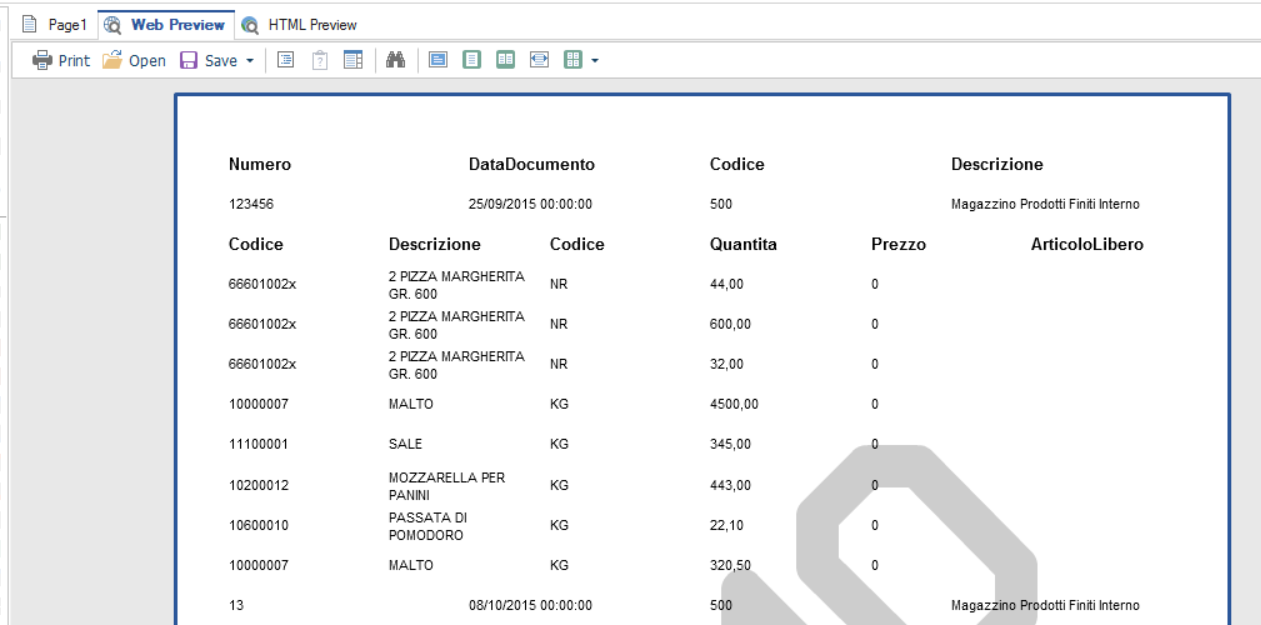The height and width of the screenshot is (625, 1261).
Task: Toggle the bookmarks panel icon next to Save
Action: pos(285,61)
